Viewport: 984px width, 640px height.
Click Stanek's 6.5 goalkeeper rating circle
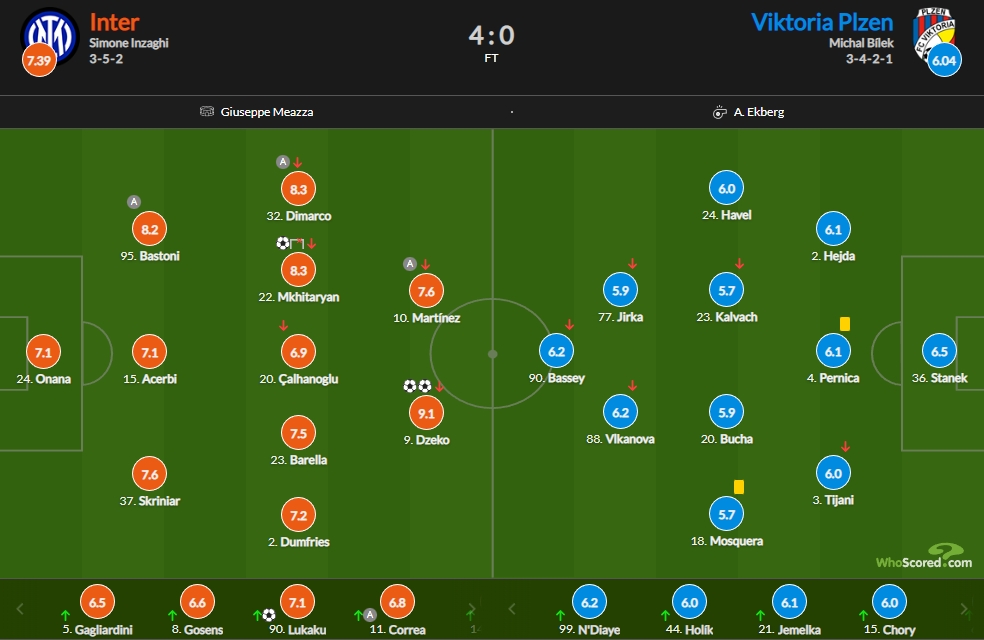click(939, 351)
